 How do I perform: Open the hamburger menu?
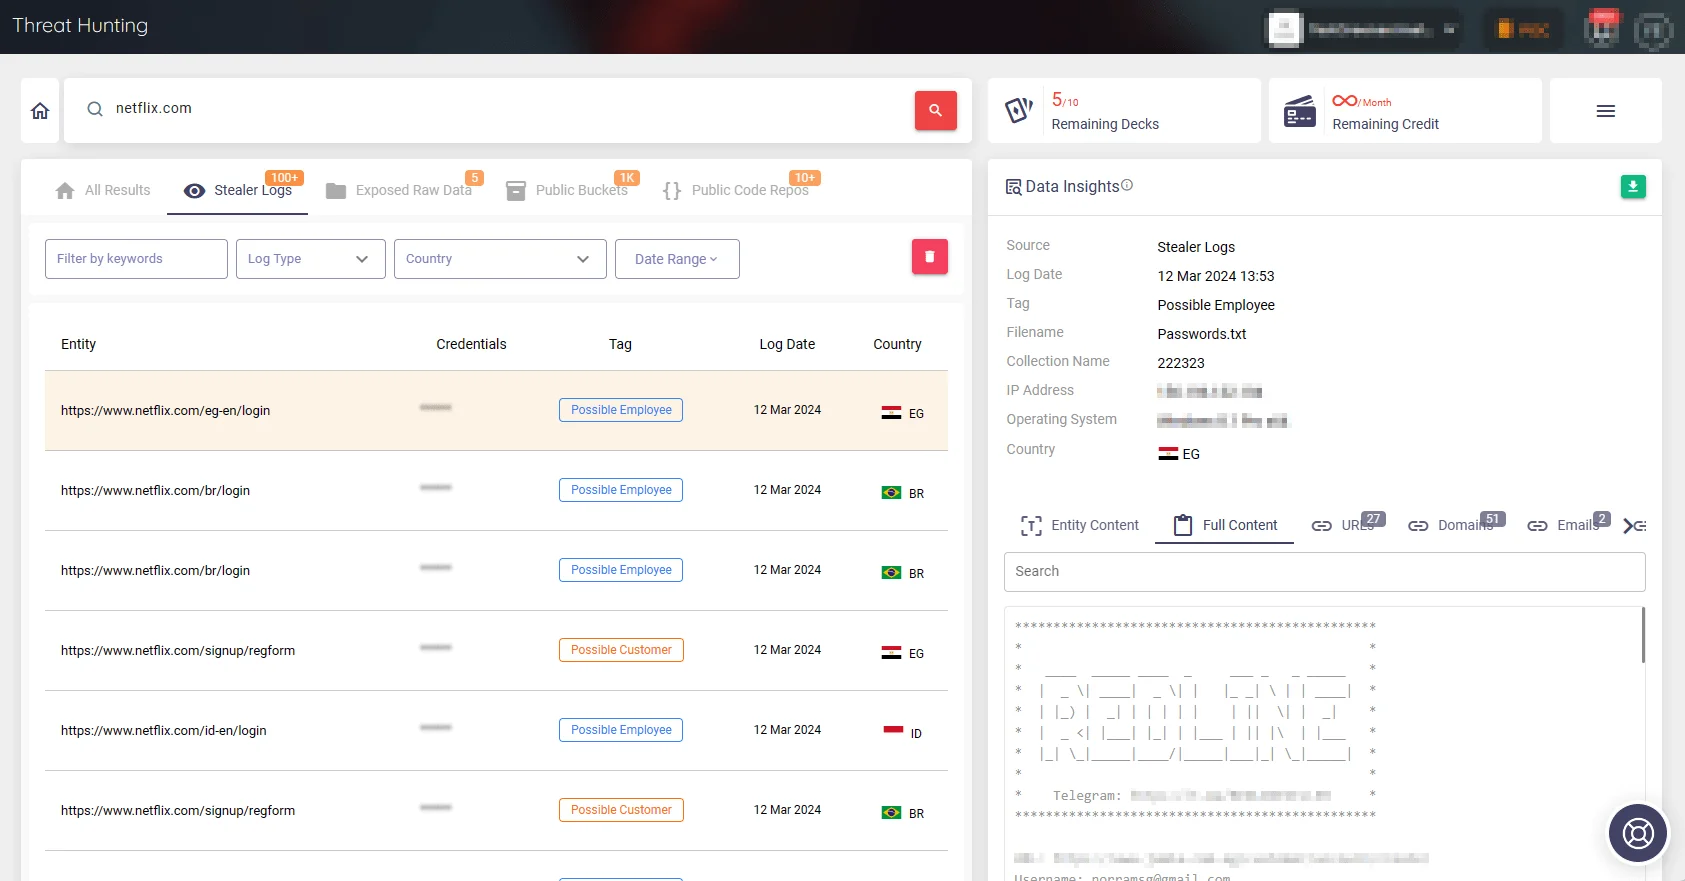pyautogui.click(x=1605, y=111)
